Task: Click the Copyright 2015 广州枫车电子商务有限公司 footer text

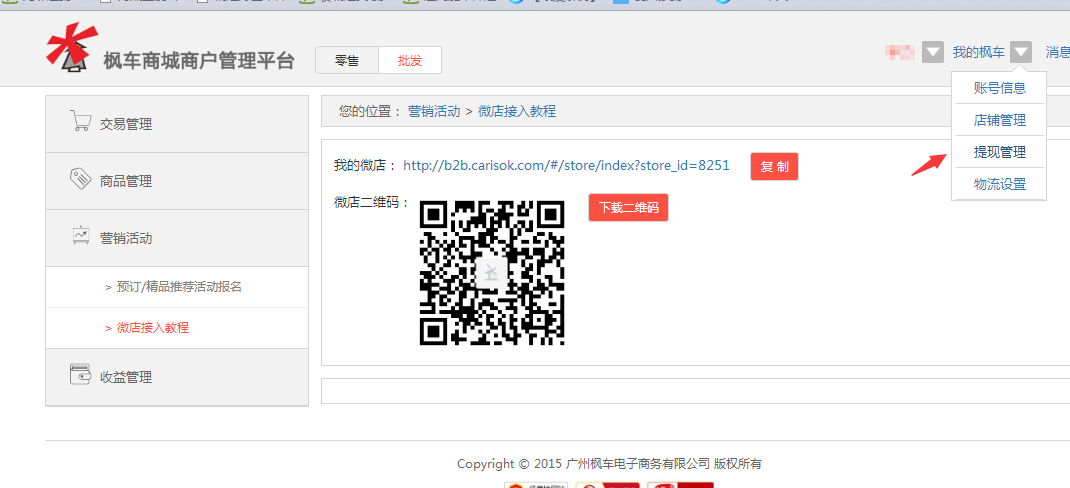Action: pyautogui.click(x=609, y=464)
